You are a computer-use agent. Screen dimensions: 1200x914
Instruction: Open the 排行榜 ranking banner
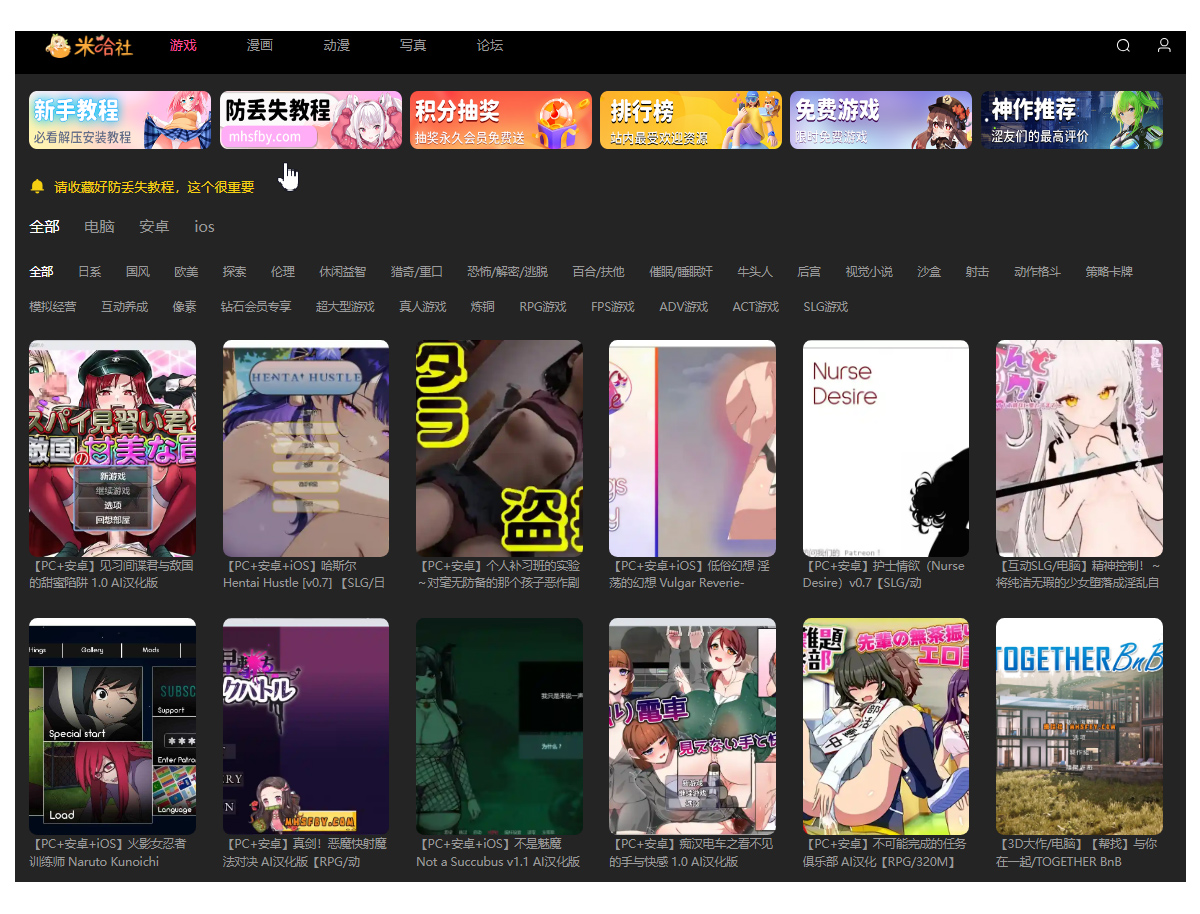(690, 118)
